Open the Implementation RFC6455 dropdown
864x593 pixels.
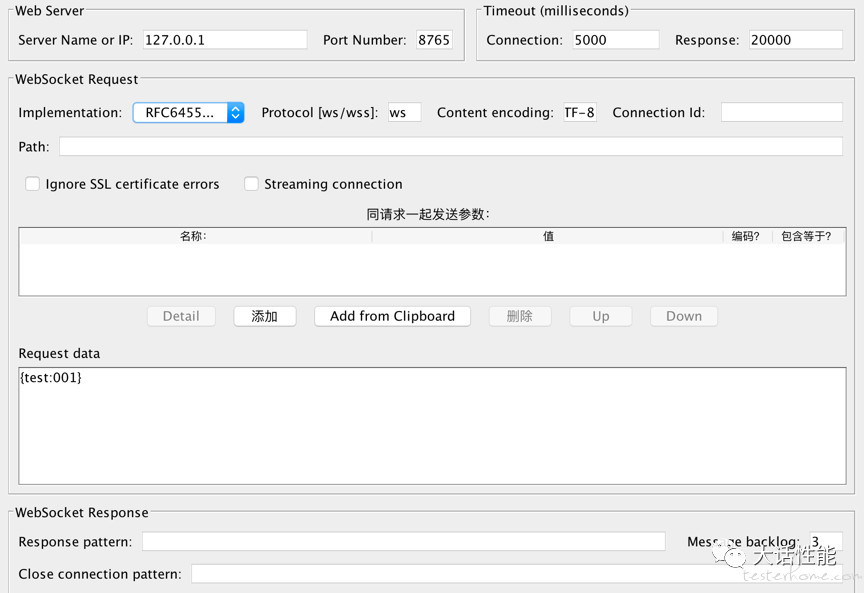(188, 112)
